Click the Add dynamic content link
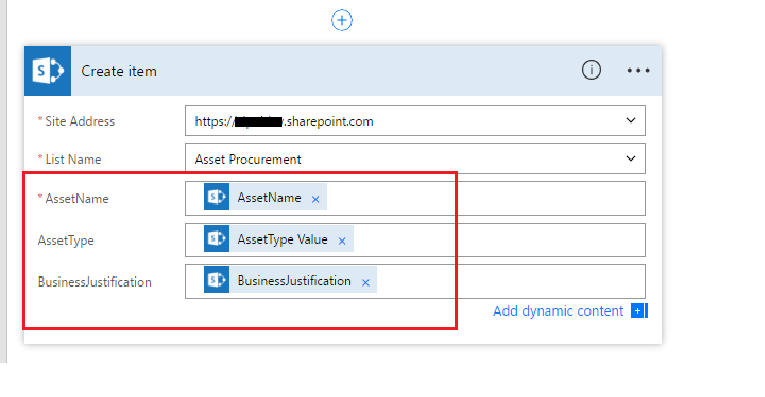765x397 pixels. pyautogui.click(x=558, y=311)
